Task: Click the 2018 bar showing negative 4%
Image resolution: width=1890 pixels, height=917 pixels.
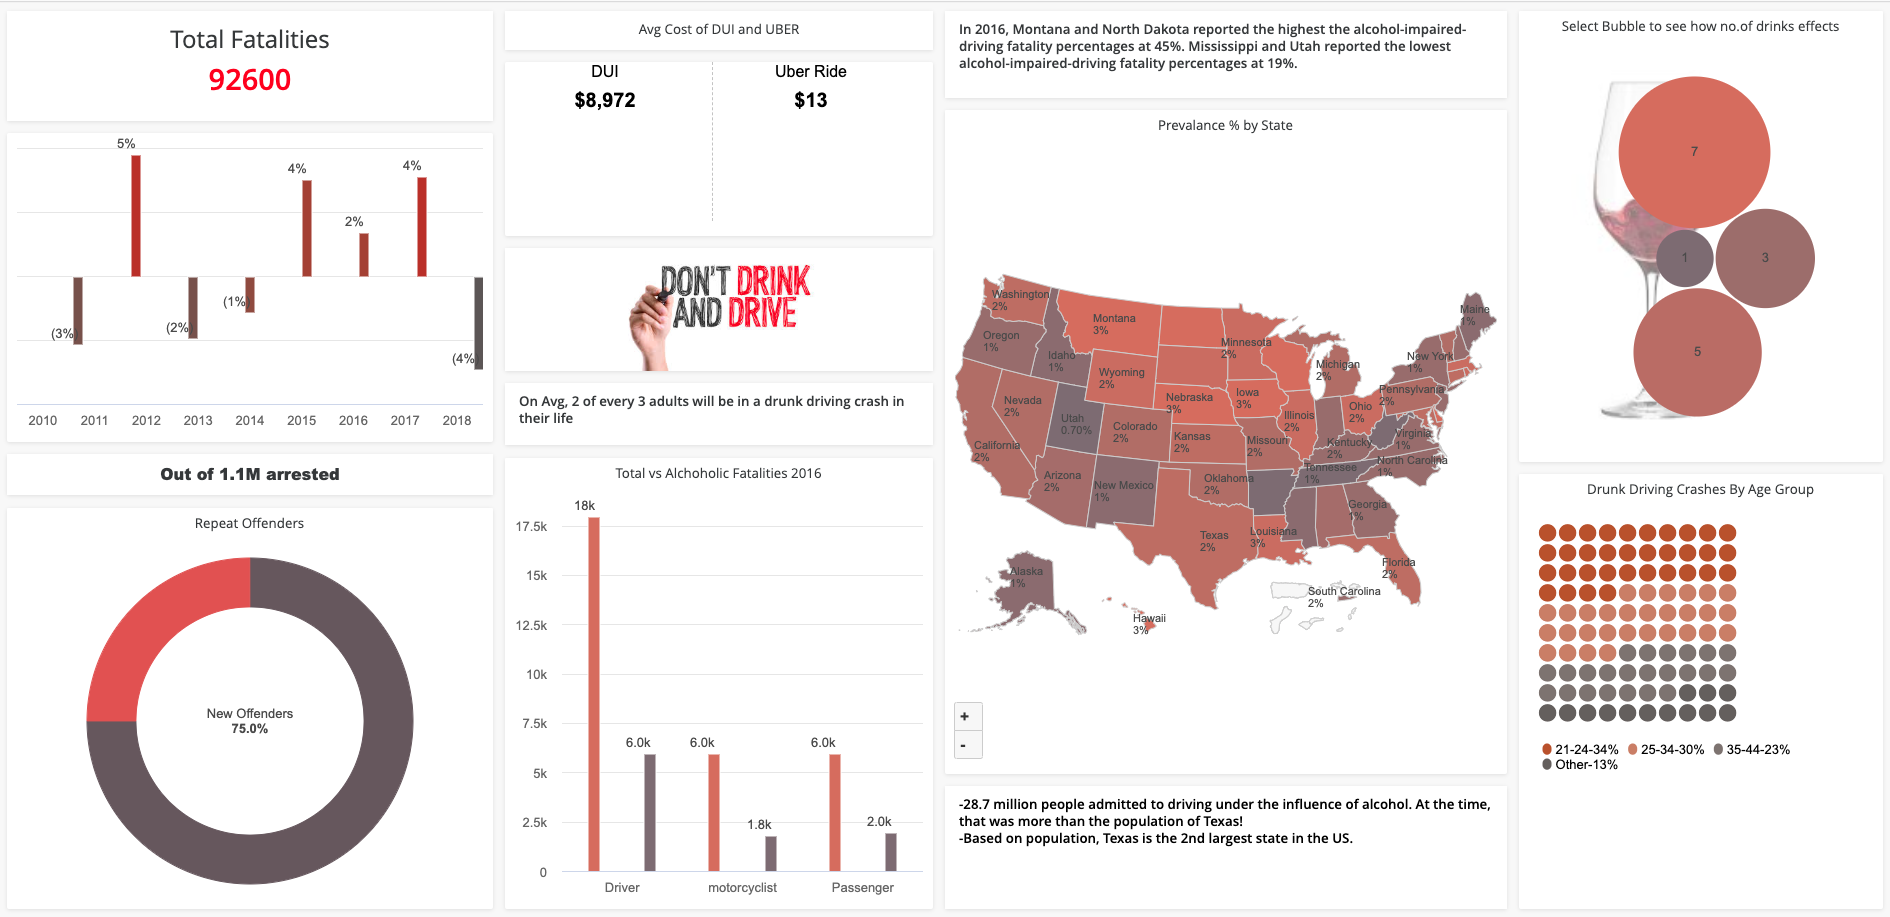Action: pos(479,322)
